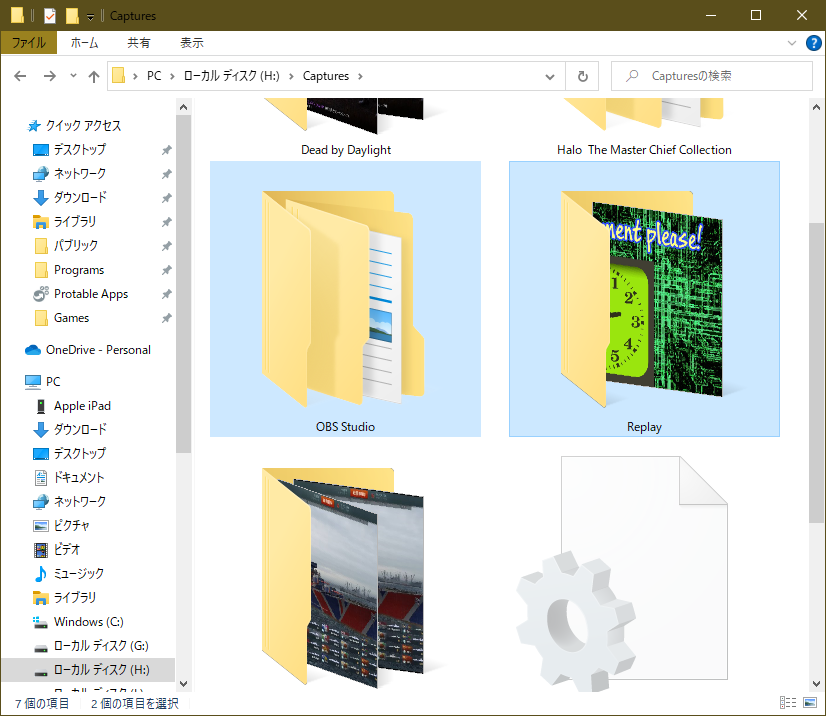Open Apple iPad under PC

pos(82,406)
